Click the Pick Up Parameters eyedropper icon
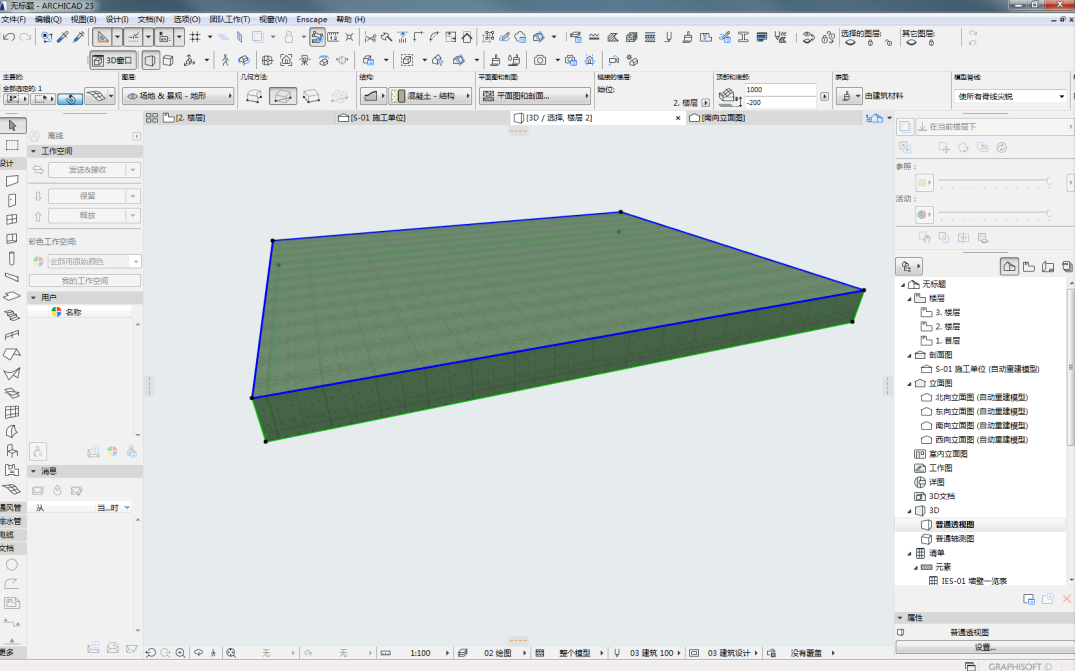Image resolution: width=1075 pixels, height=671 pixels. point(62,36)
